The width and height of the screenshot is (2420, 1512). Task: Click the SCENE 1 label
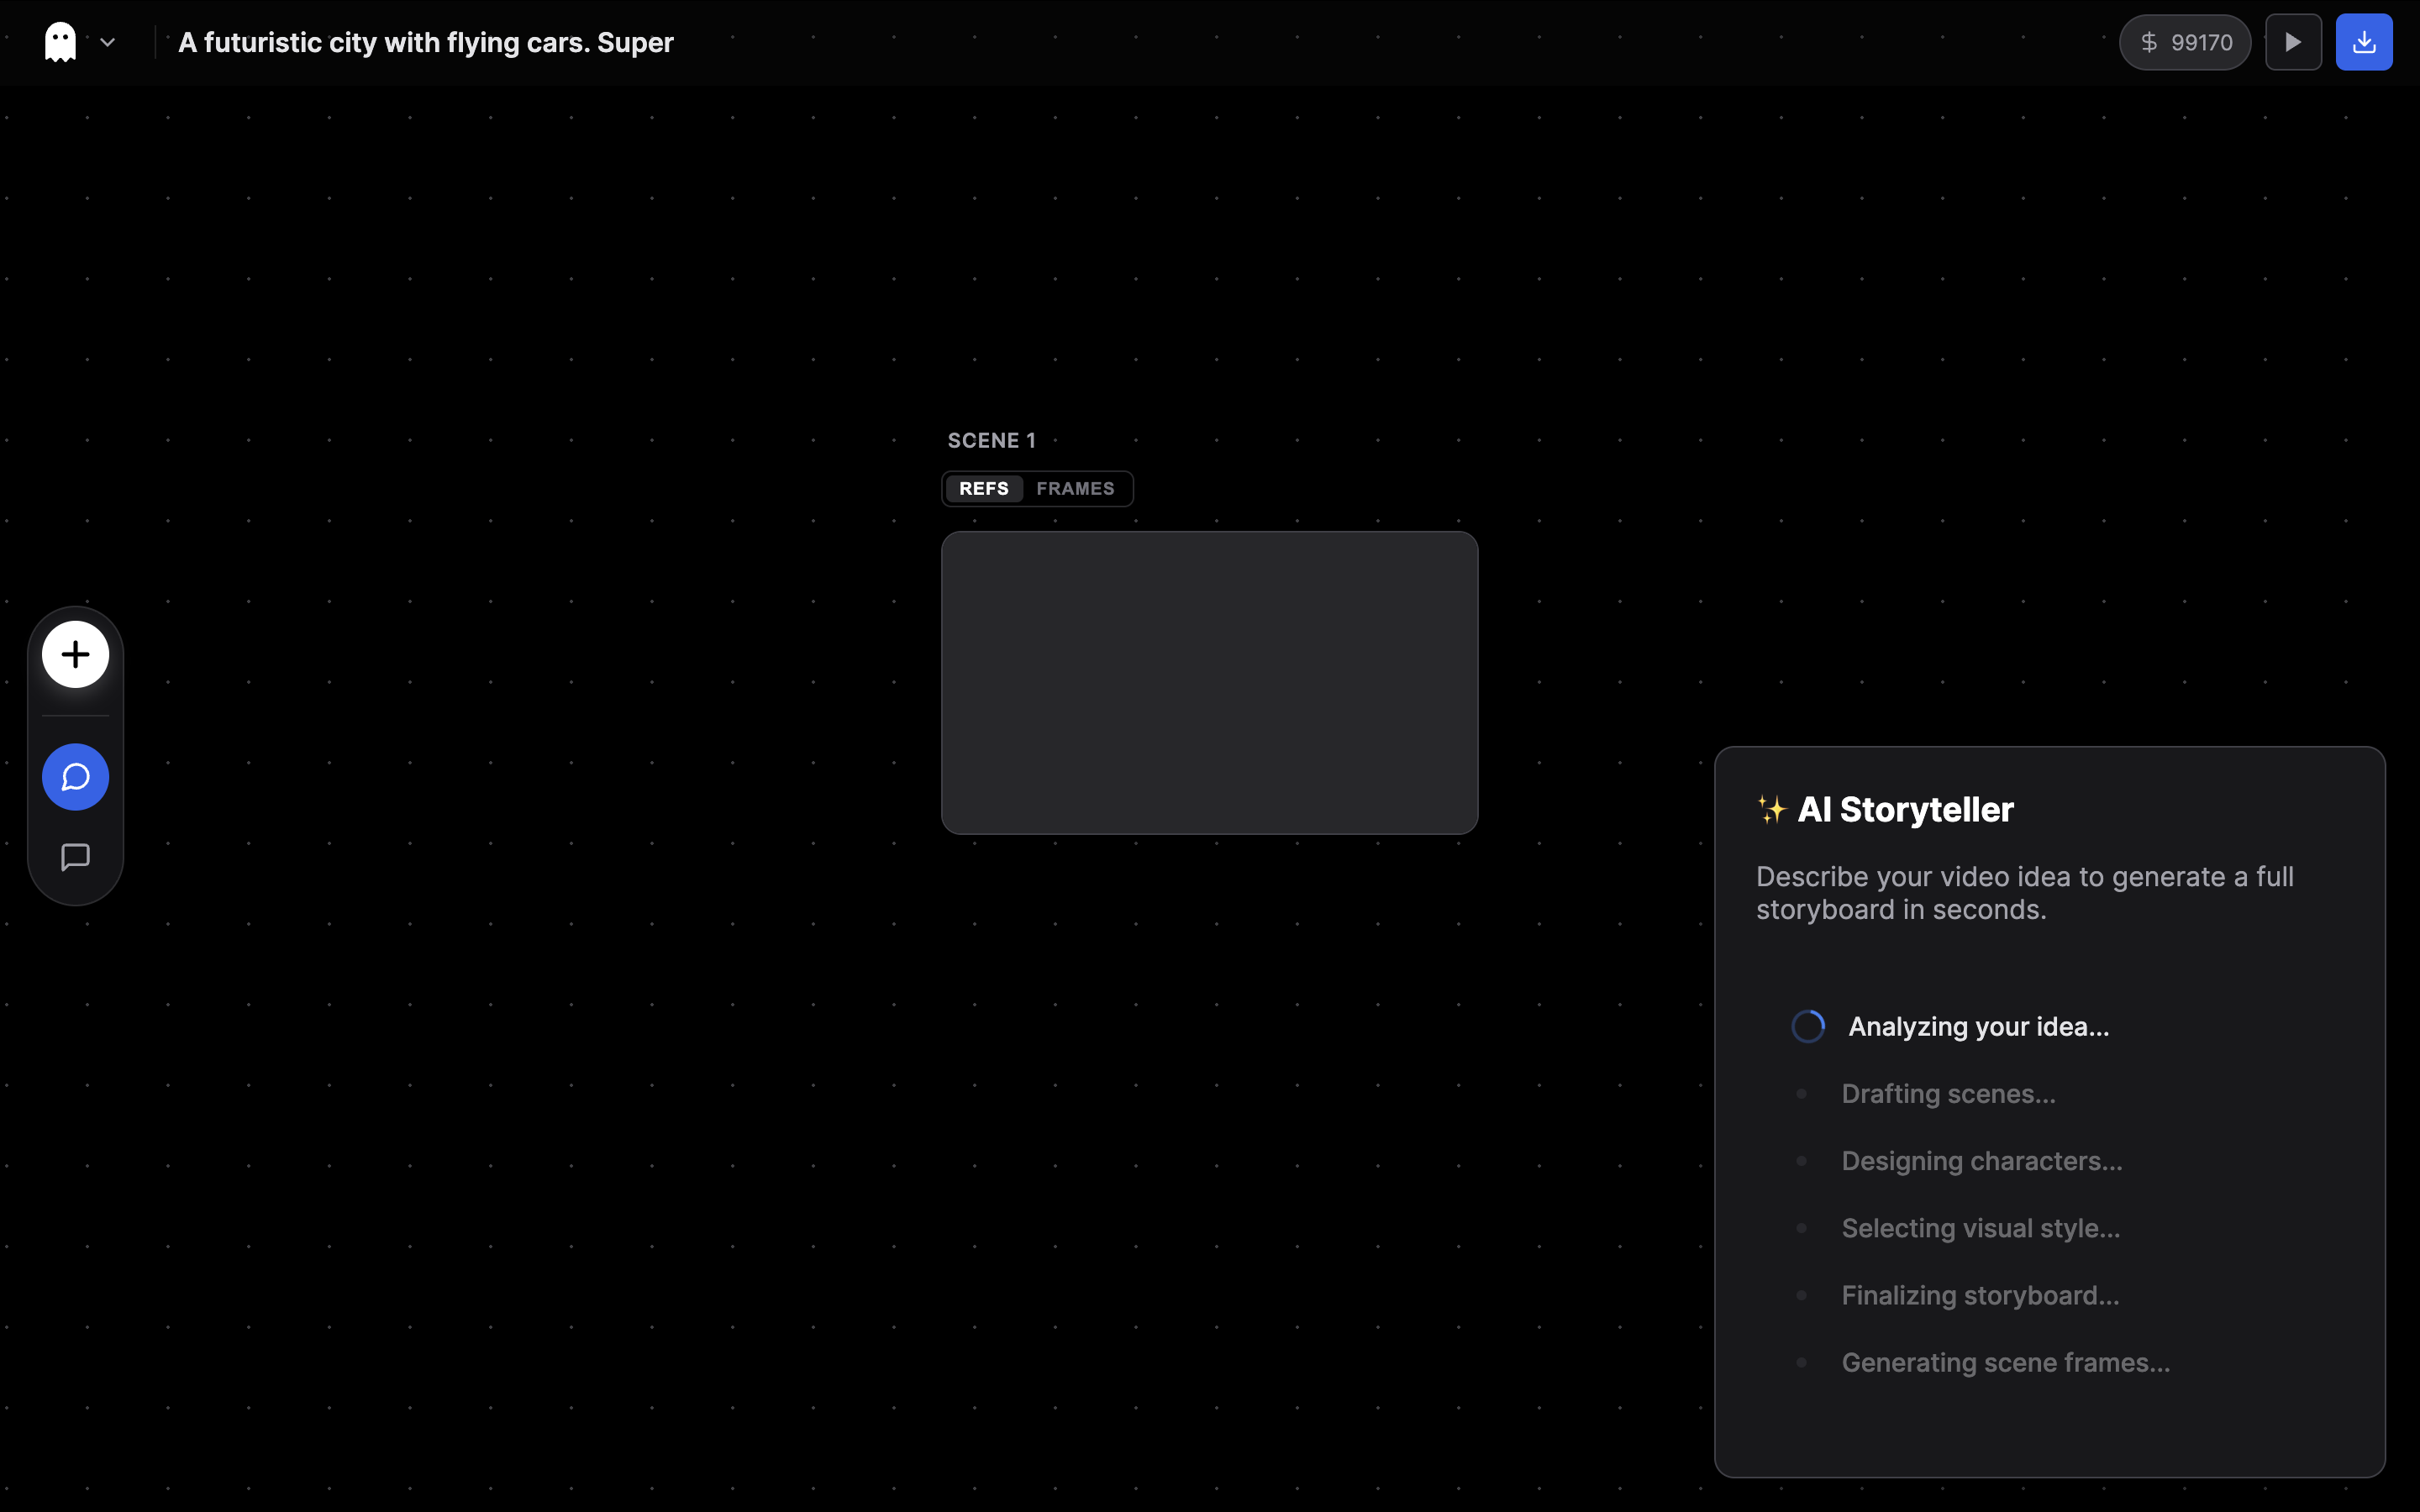(x=991, y=441)
